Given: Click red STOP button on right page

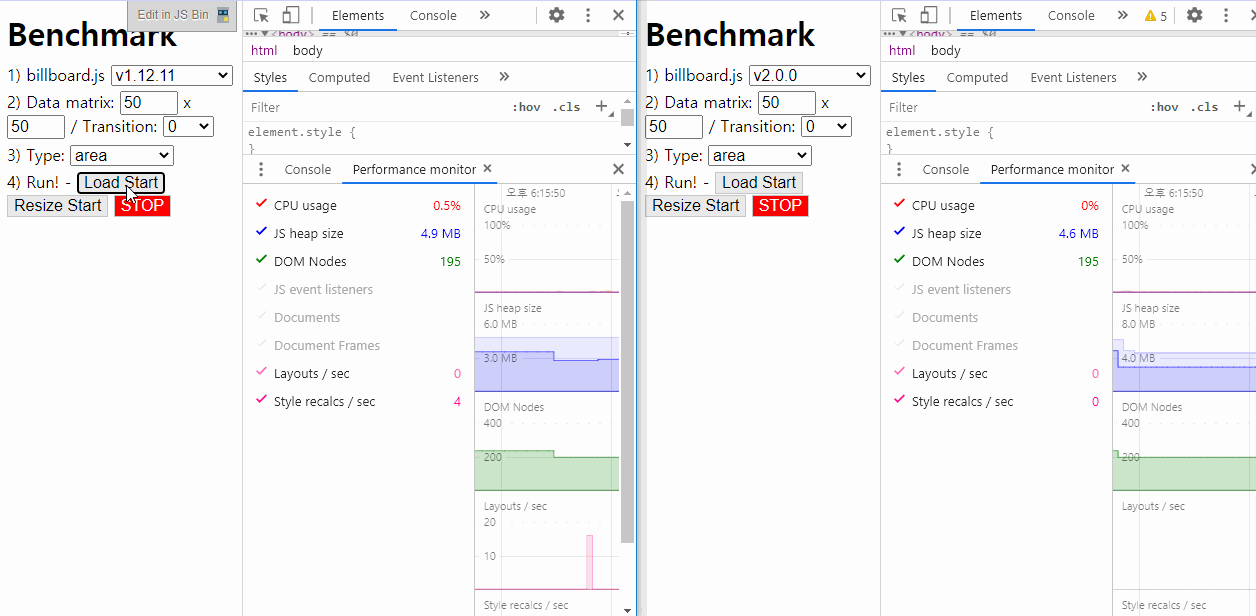Looking at the screenshot, I should coord(780,205).
